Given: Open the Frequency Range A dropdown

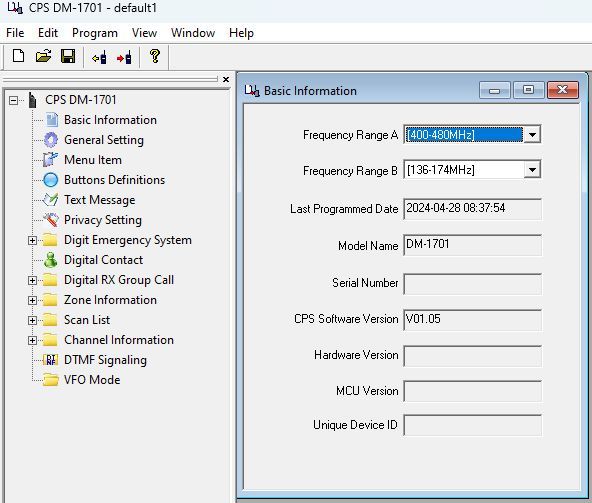Looking at the screenshot, I should coord(532,134).
